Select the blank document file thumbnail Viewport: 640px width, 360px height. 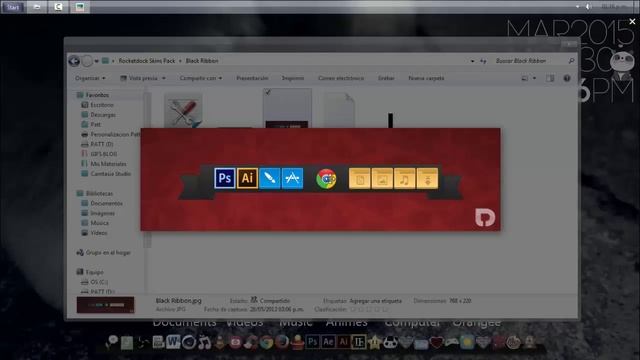(339, 111)
